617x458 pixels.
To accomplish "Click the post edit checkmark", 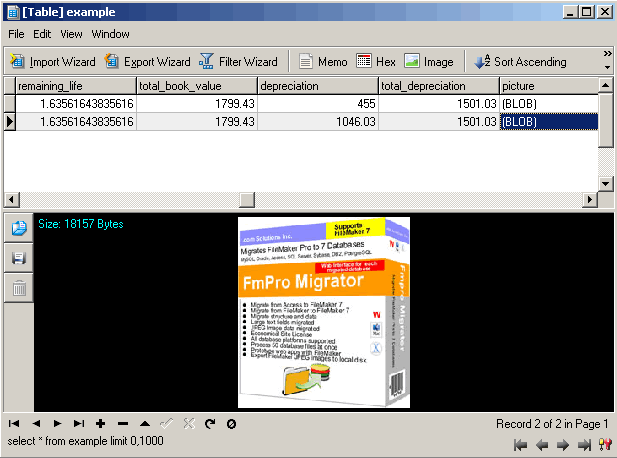I will [x=167, y=423].
